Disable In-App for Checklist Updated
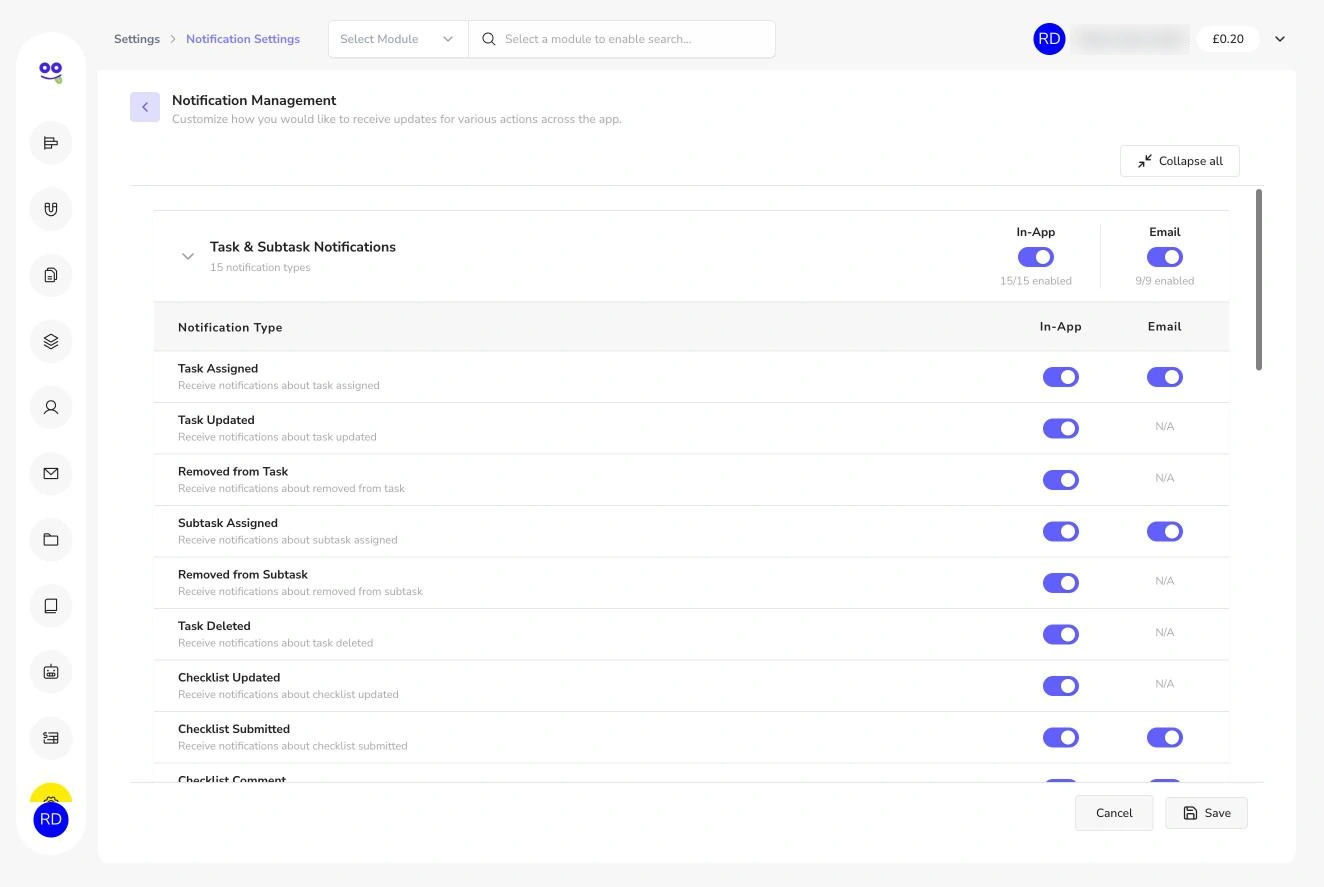The image size is (1324, 887). (1061, 686)
